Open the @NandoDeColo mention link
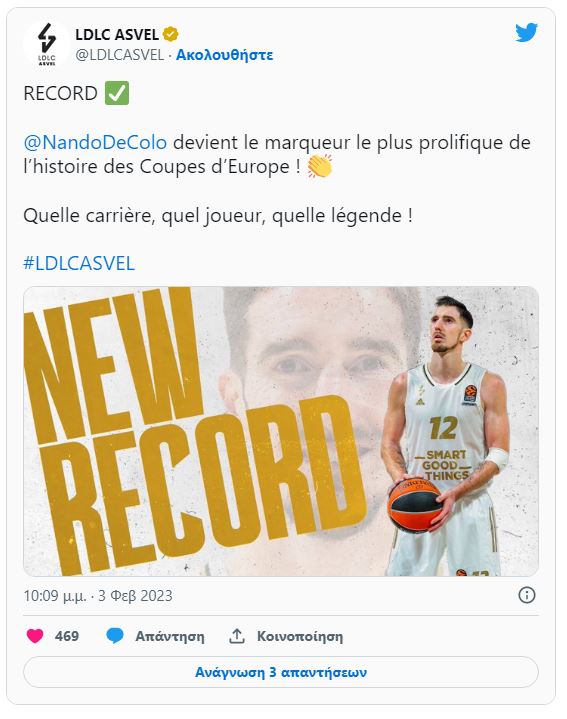 [x=95, y=142]
